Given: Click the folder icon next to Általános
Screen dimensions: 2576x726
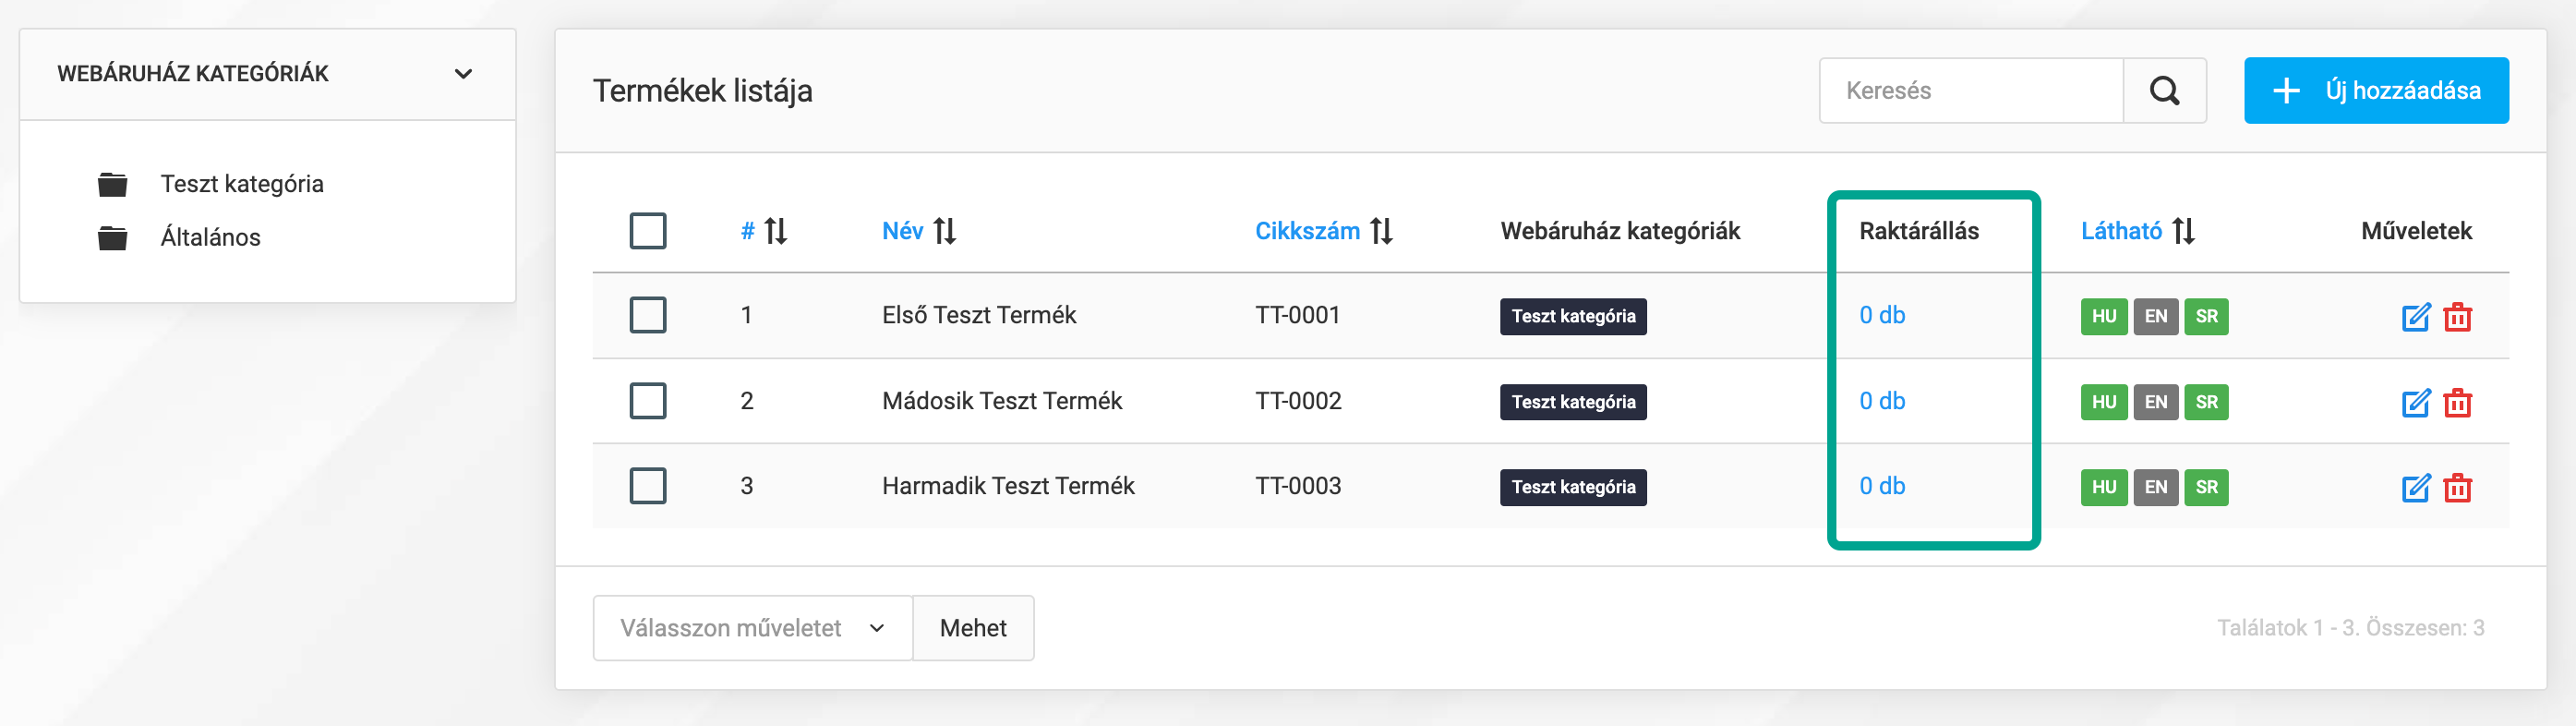Looking at the screenshot, I should tap(113, 237).
